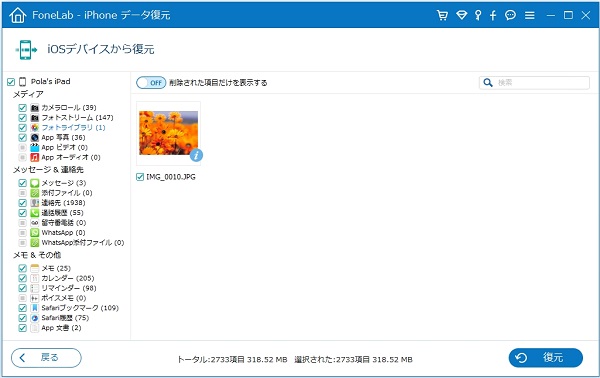This screenshot has width=600, height=378.
Task: Uncheck the カメラロール (39) checkbox
Action: tap(22, 108)
